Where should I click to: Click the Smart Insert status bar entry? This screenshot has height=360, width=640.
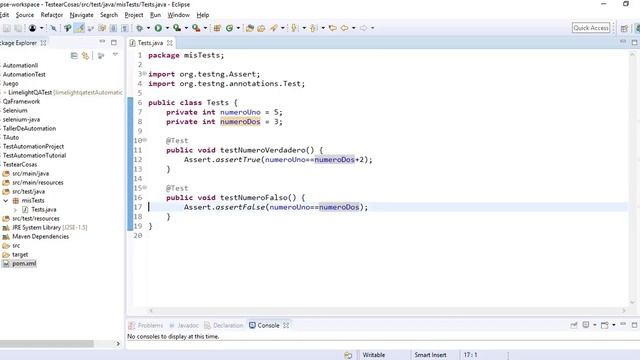430,355
